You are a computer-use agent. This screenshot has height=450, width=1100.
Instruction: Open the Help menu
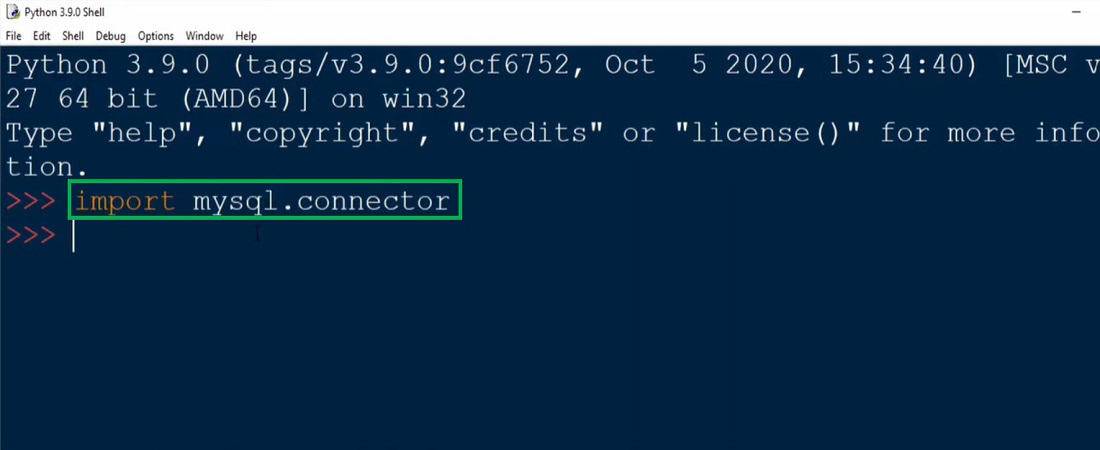246,36
